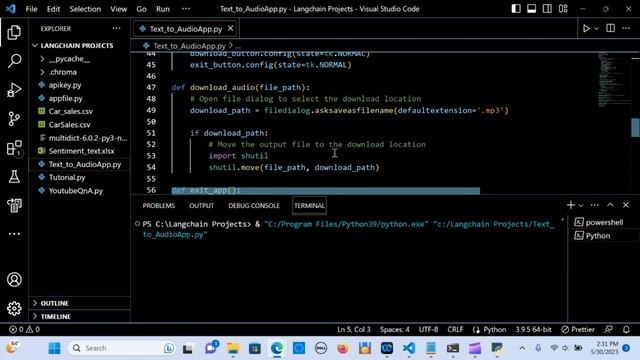The width and height of the screenshot is (640, 360).
Task: Open the Run menu
Action: pyautogui.click(x=162, y=9)
